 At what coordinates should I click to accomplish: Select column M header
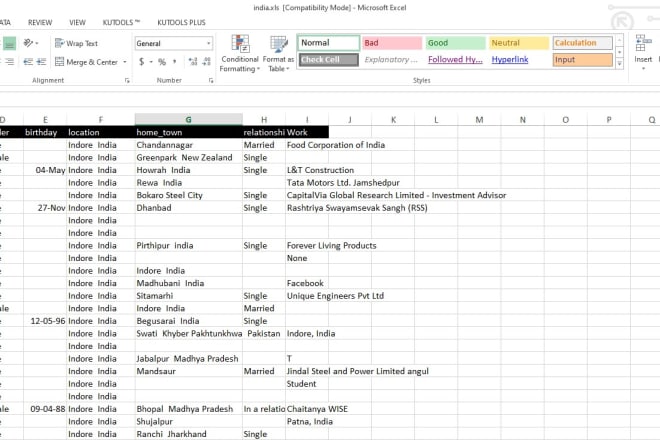pyautogui.click(x=479, y=120)
